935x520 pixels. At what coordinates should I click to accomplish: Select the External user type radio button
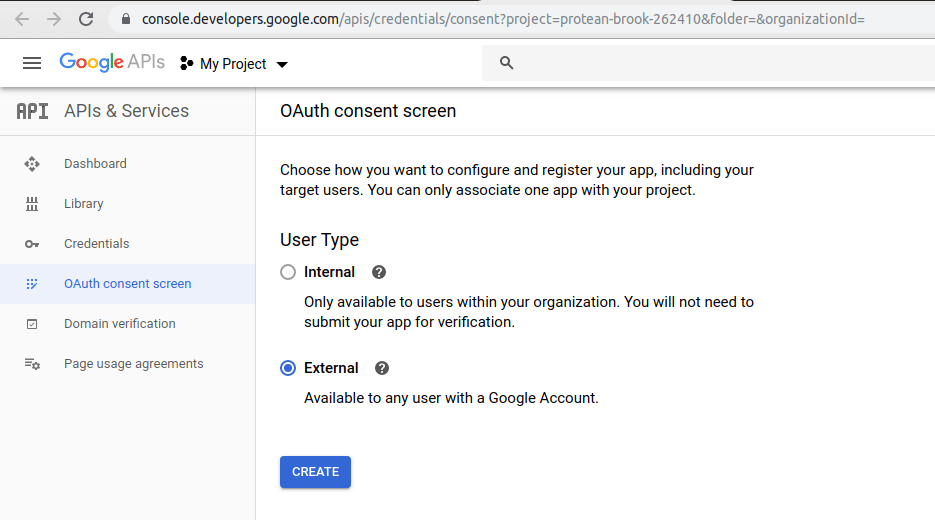pyautogui.click(x=288, y=368)
